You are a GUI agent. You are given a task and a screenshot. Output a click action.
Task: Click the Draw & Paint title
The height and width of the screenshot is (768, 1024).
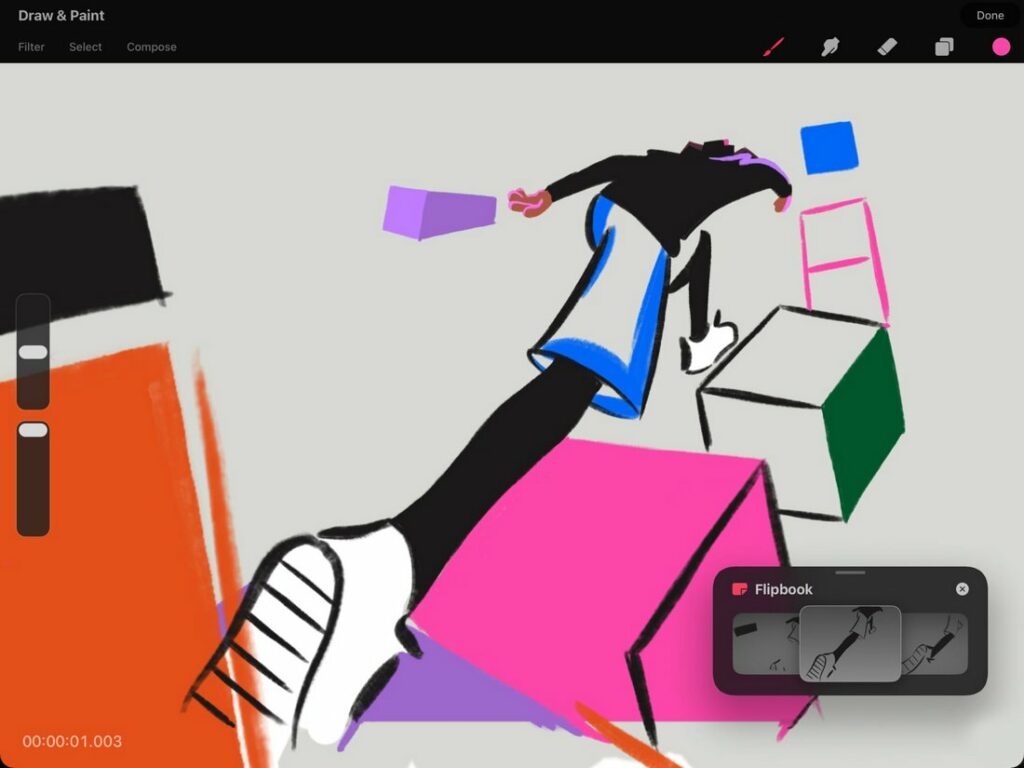tap(62, 15)
